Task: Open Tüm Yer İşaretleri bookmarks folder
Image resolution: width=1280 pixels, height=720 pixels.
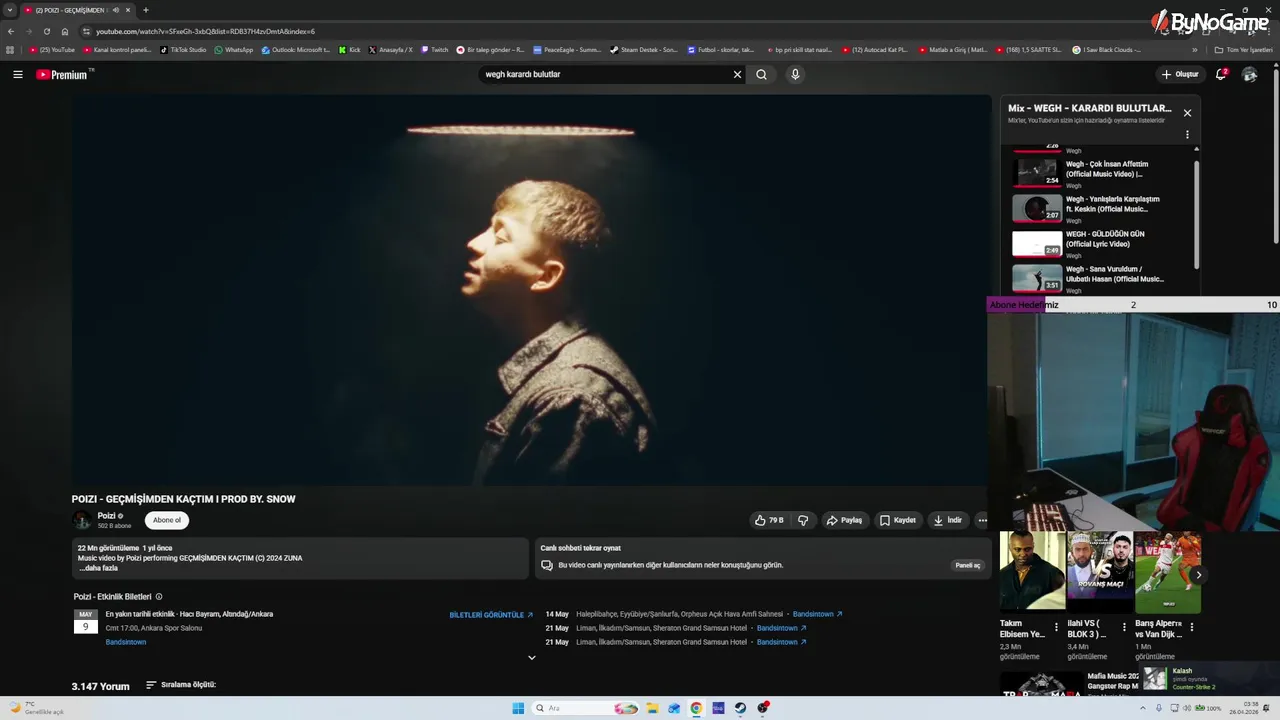Action: click(x=1244, y=49)
